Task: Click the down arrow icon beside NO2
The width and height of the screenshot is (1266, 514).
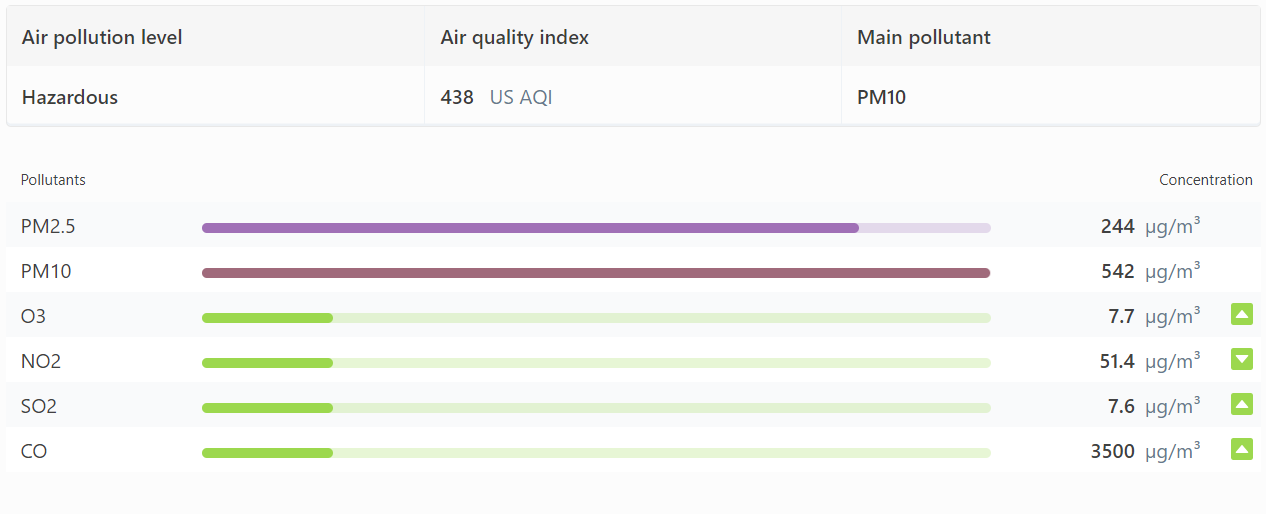Action: 1241,360
